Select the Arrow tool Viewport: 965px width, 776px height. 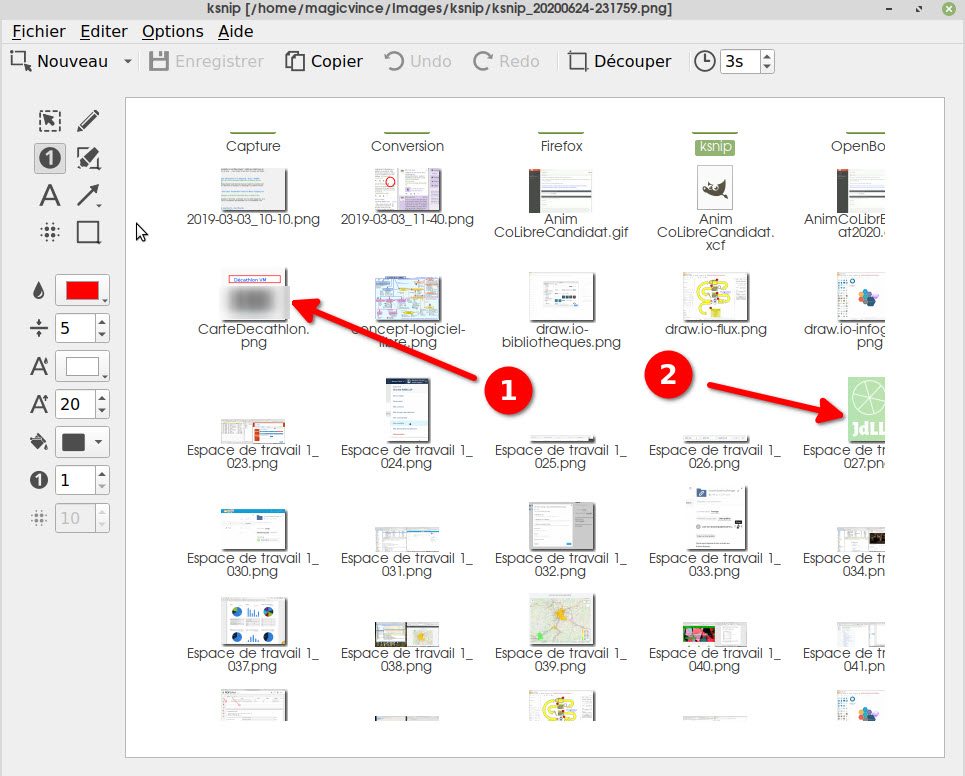(88, 195)
